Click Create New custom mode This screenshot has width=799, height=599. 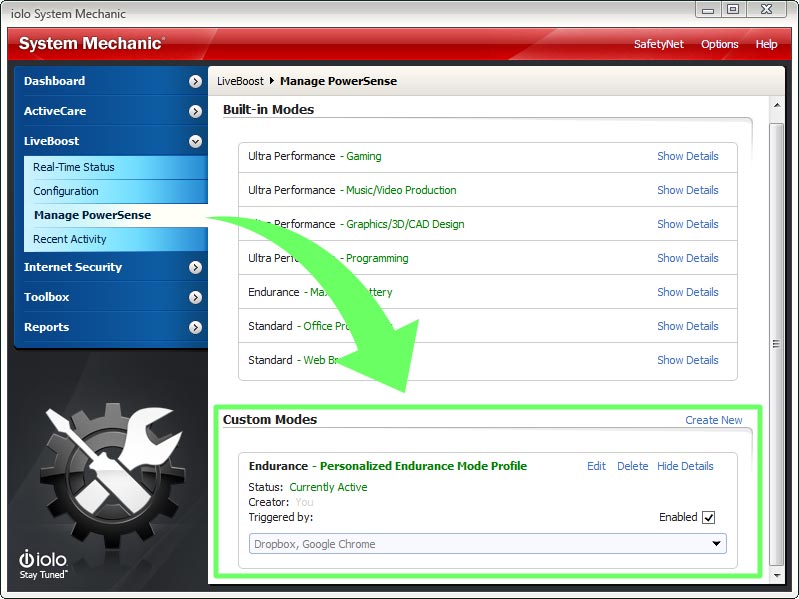click(713, 420)
